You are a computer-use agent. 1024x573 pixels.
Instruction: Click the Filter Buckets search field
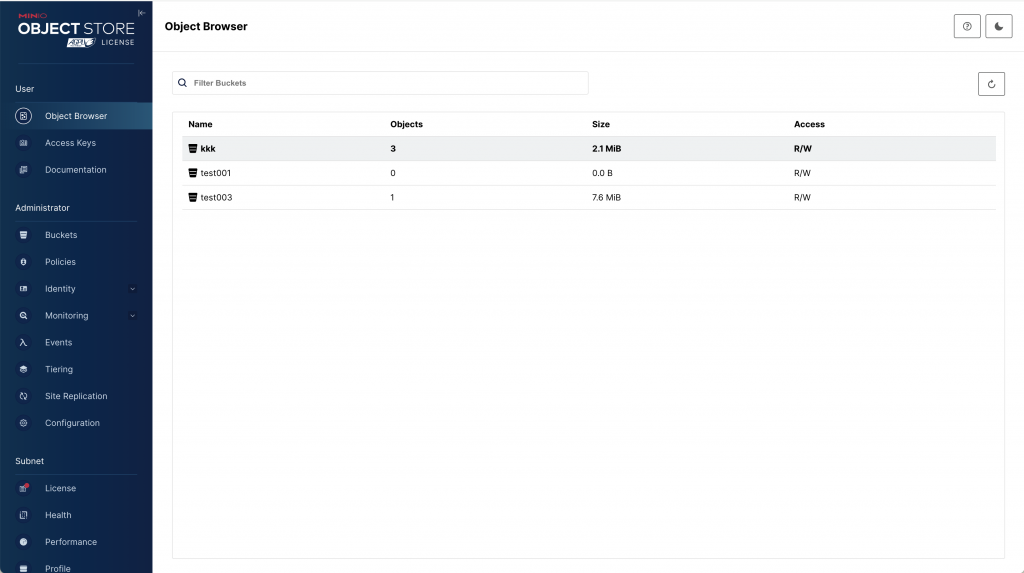tap(385, 83)
